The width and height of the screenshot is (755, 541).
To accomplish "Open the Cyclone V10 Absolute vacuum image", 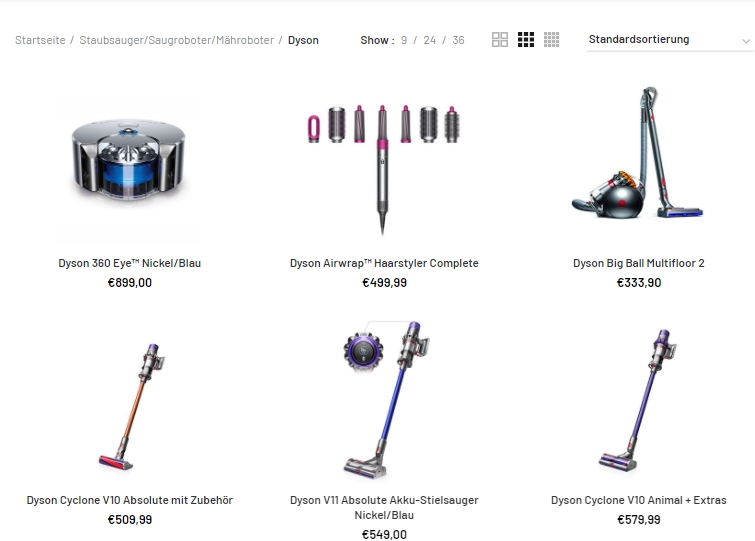I will 130,407.
